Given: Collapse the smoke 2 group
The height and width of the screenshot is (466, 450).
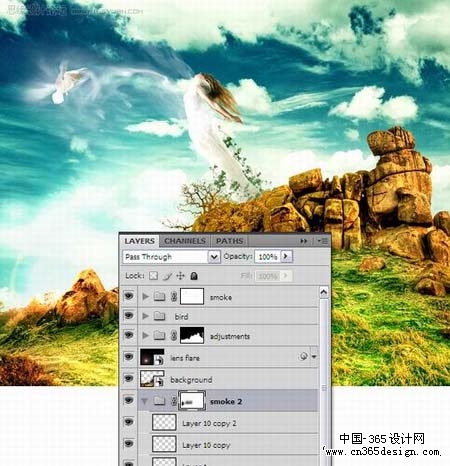Looking at the screenshot, I should 145,401.
